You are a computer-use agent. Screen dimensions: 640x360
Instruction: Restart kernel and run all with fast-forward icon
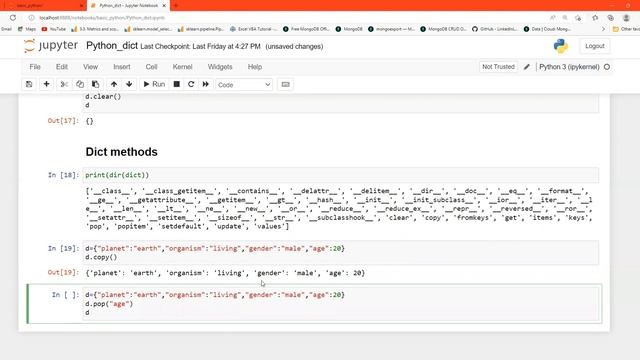pyautogui.click(x=206, y=84)
